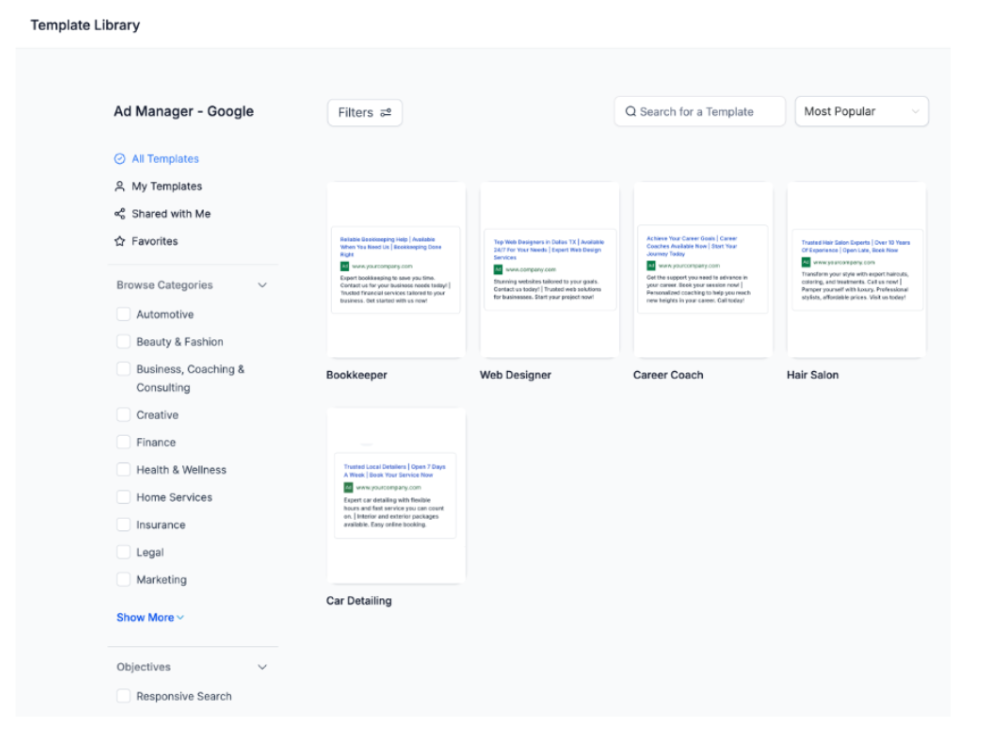Click the All Templates checkmark icon
Image resolution: width=1004 pixels, height=735 pixels.
coord(120,159)
